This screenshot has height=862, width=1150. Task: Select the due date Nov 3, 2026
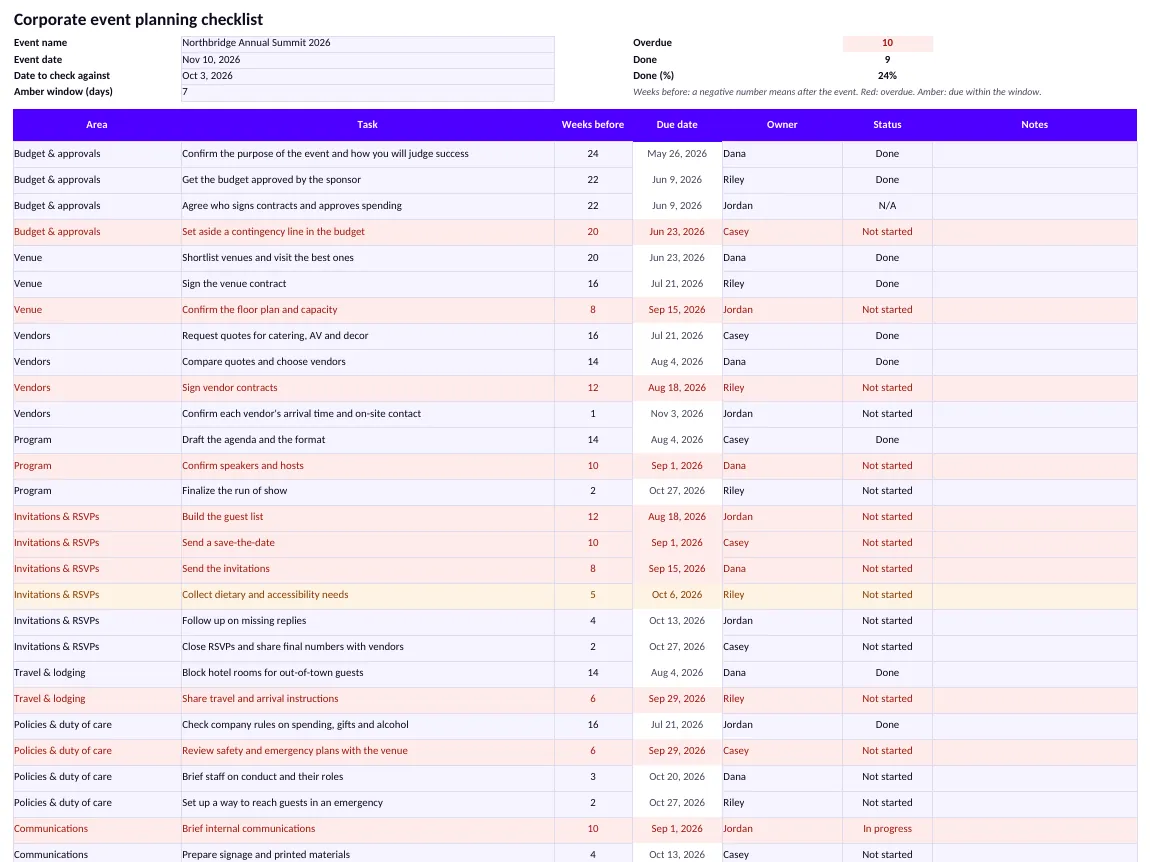point(677,414)
